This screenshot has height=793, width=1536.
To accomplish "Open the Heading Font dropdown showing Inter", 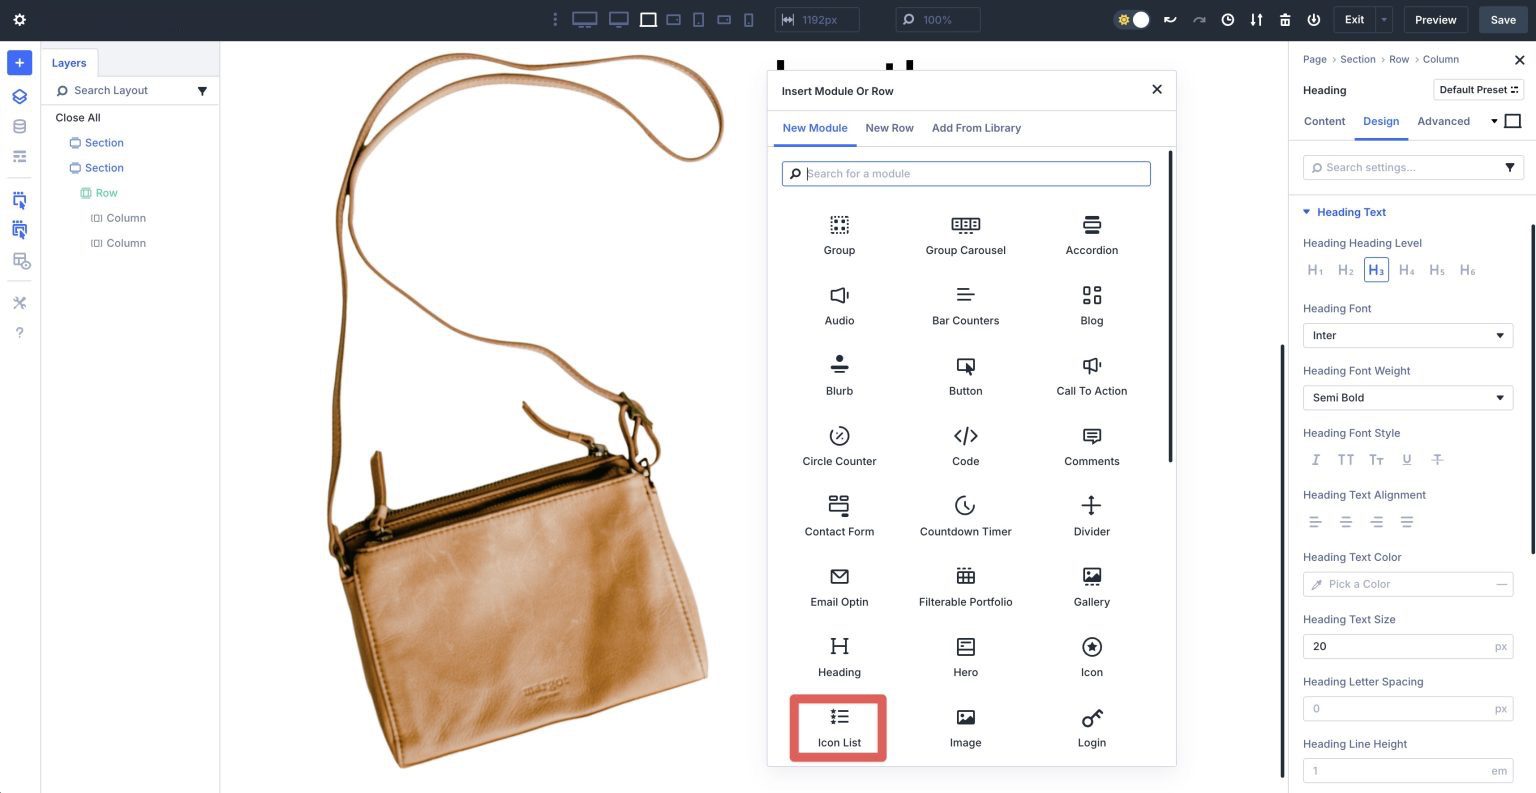I will (x=1406, y=335).
